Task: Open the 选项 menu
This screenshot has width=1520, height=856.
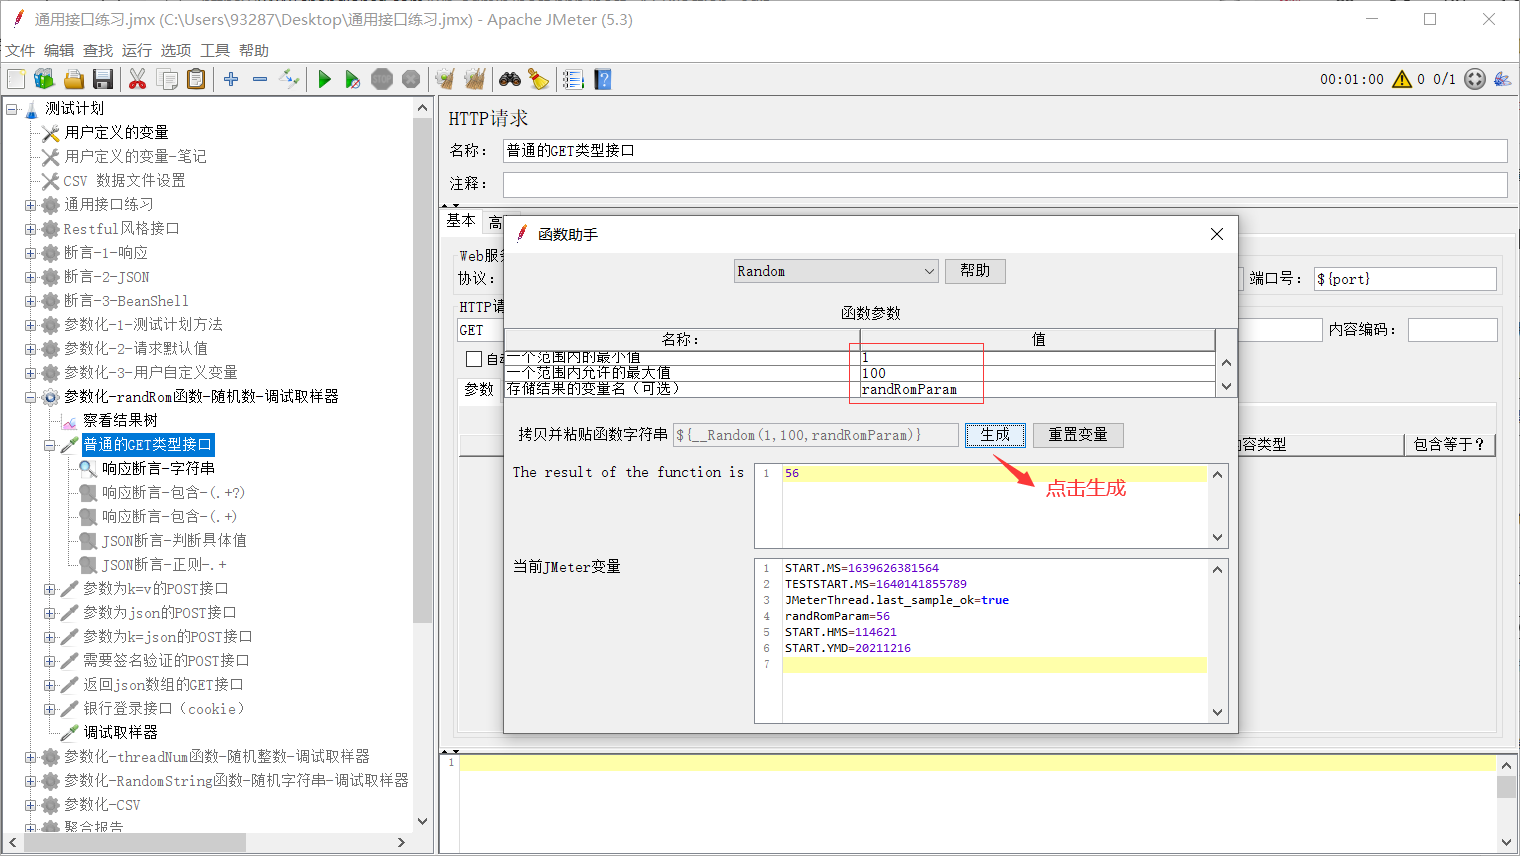Action: 176,51
